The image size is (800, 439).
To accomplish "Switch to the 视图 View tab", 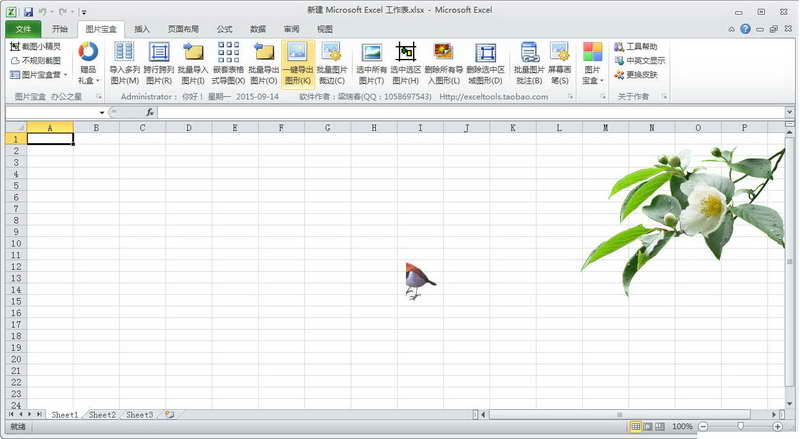I will click(325, 29).
